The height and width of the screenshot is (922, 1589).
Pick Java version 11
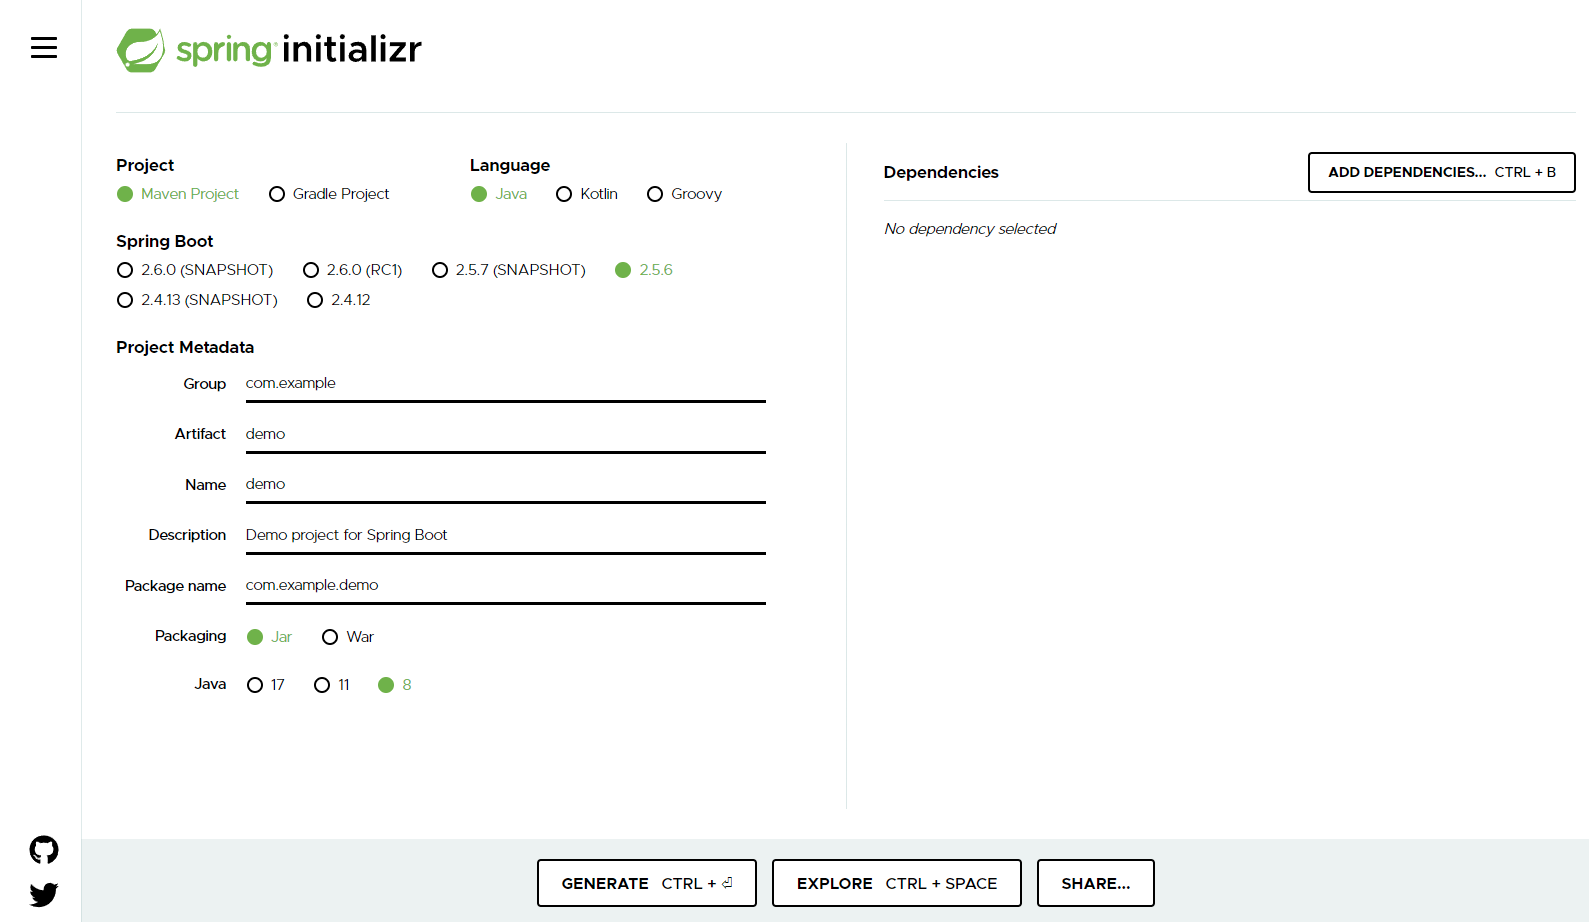(332, 685)
